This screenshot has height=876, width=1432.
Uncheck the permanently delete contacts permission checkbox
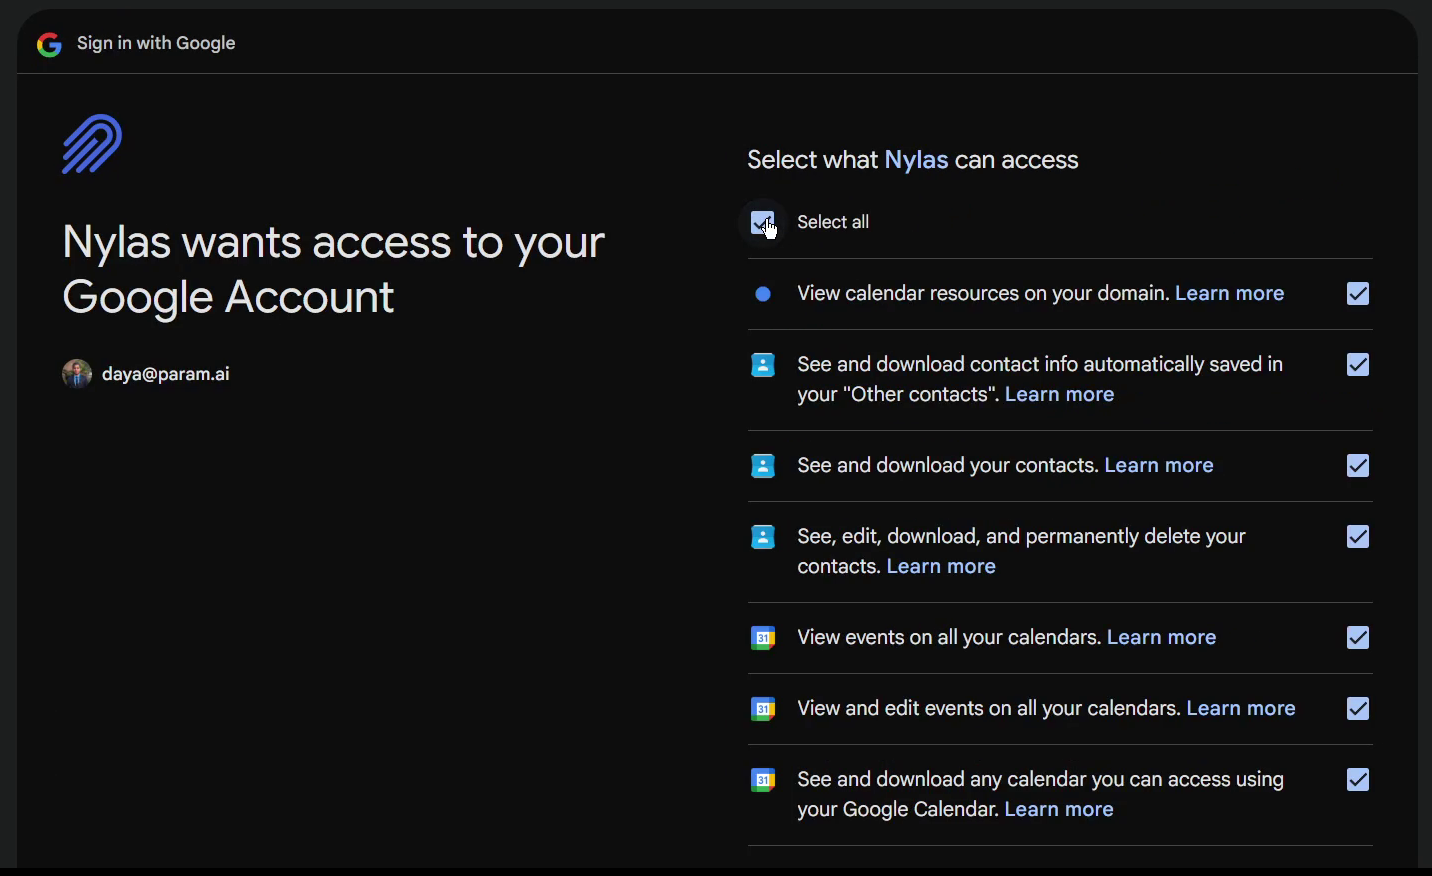1358,537
